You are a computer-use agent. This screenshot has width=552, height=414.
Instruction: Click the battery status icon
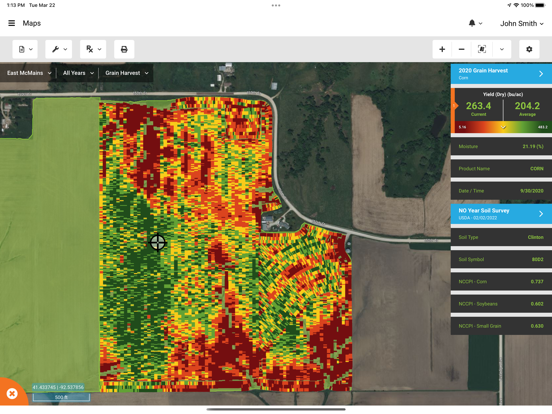[x=540, y=5]
